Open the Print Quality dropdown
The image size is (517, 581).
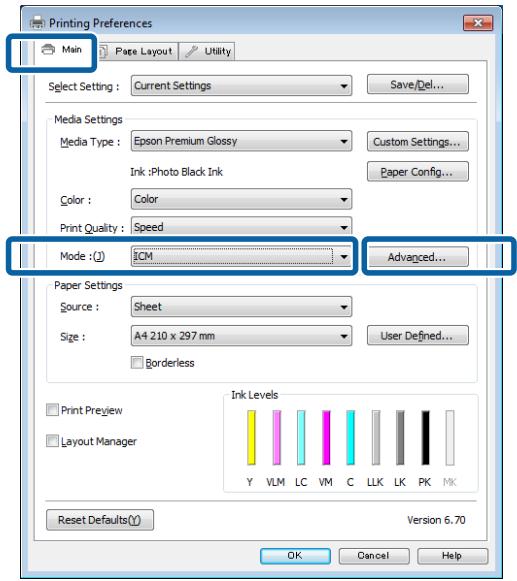[x=241, y=227]
